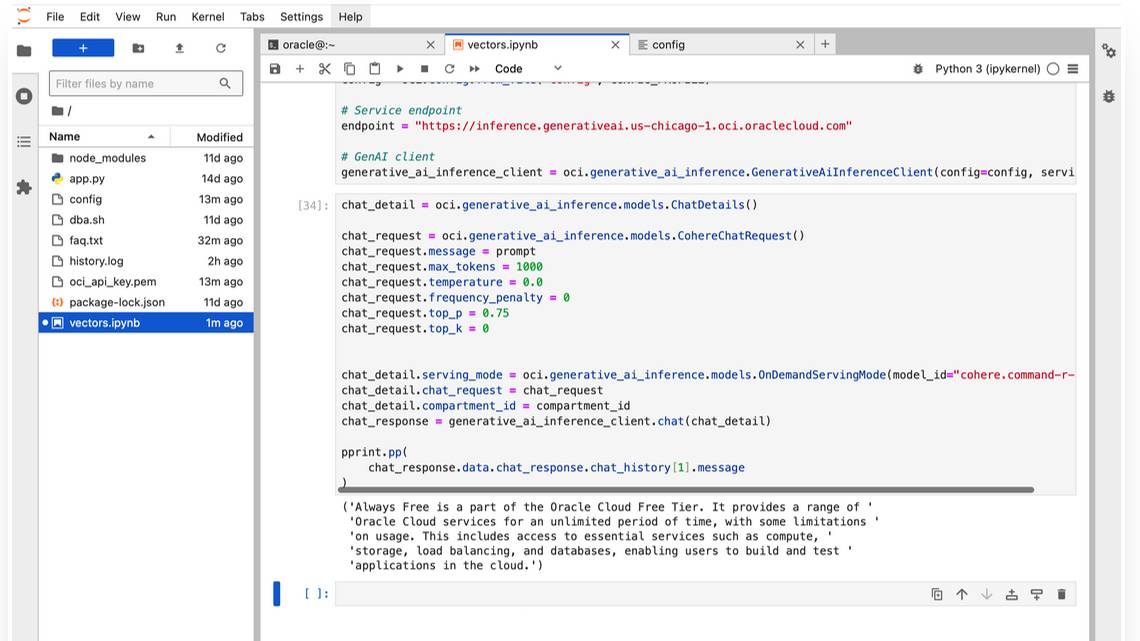1140x641 pixels.
Task: Enable the debugger bug icon in toolbar
Action: (918, 68)
